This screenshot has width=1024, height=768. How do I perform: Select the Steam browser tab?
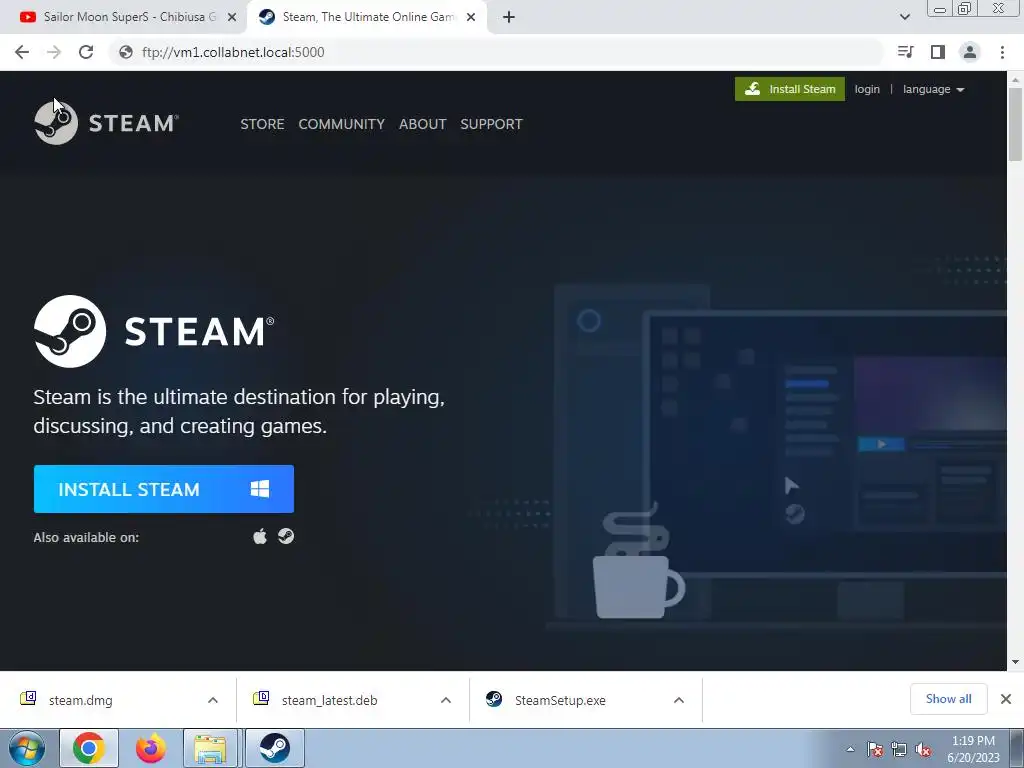pyautogui.click(x=367, y=17)
